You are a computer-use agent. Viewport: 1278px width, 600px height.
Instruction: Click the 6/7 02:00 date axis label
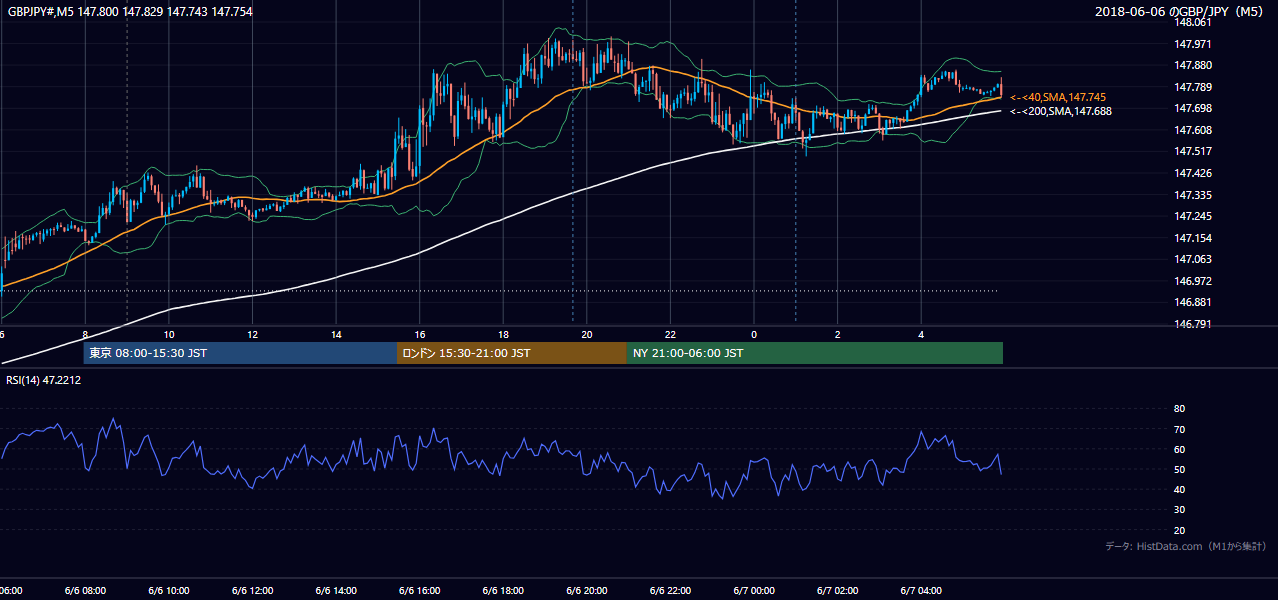point(837,591)
